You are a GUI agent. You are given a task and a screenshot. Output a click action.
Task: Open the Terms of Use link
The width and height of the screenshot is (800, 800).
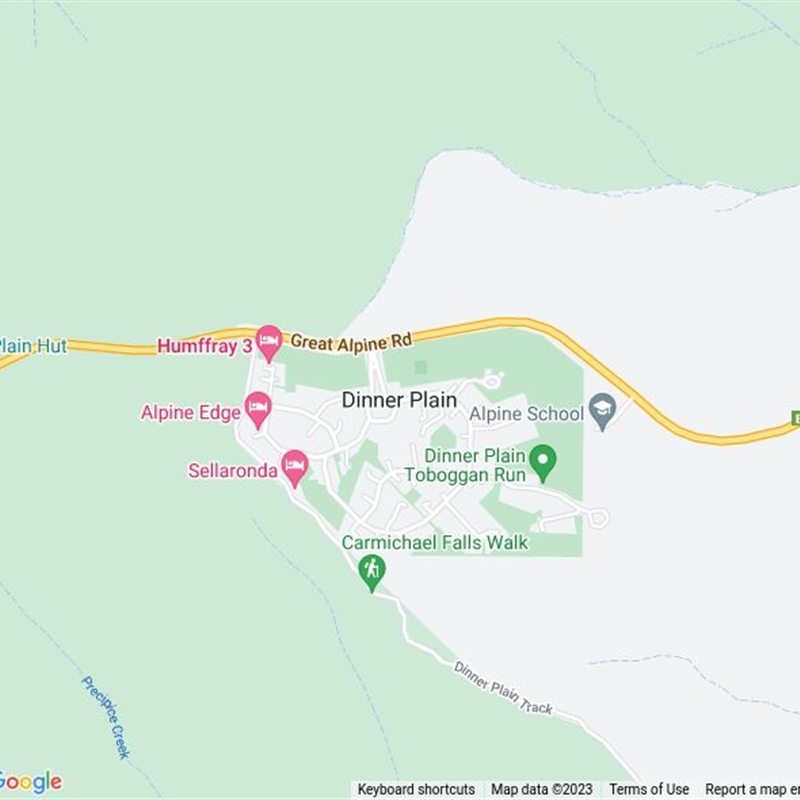click(648, 789)
